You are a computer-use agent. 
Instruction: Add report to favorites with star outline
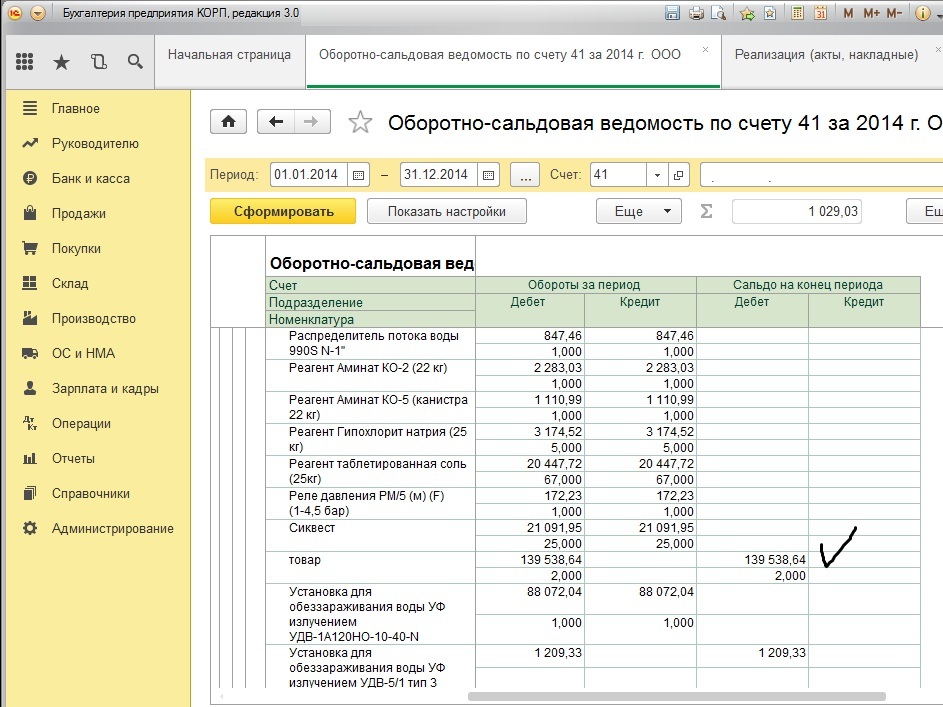coord(360,123)
